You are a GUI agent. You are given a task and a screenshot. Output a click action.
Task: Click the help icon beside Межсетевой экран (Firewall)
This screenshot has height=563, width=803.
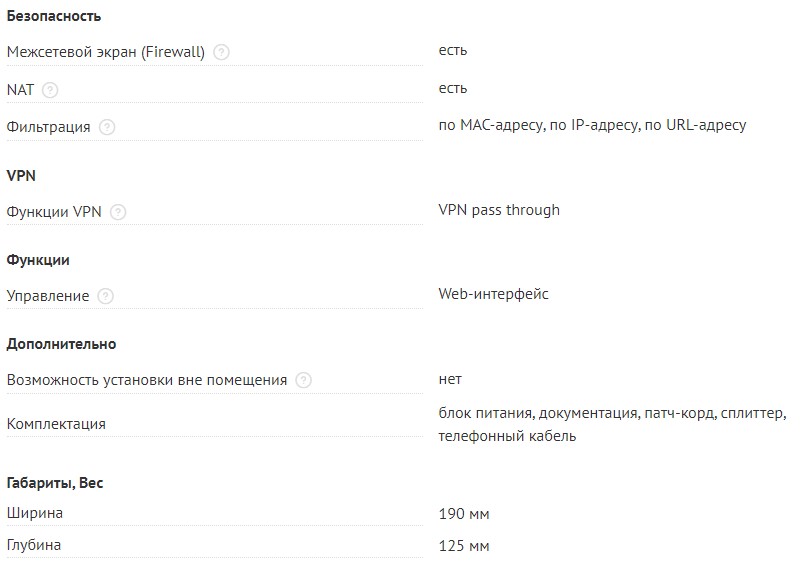[x=222, y=53]
